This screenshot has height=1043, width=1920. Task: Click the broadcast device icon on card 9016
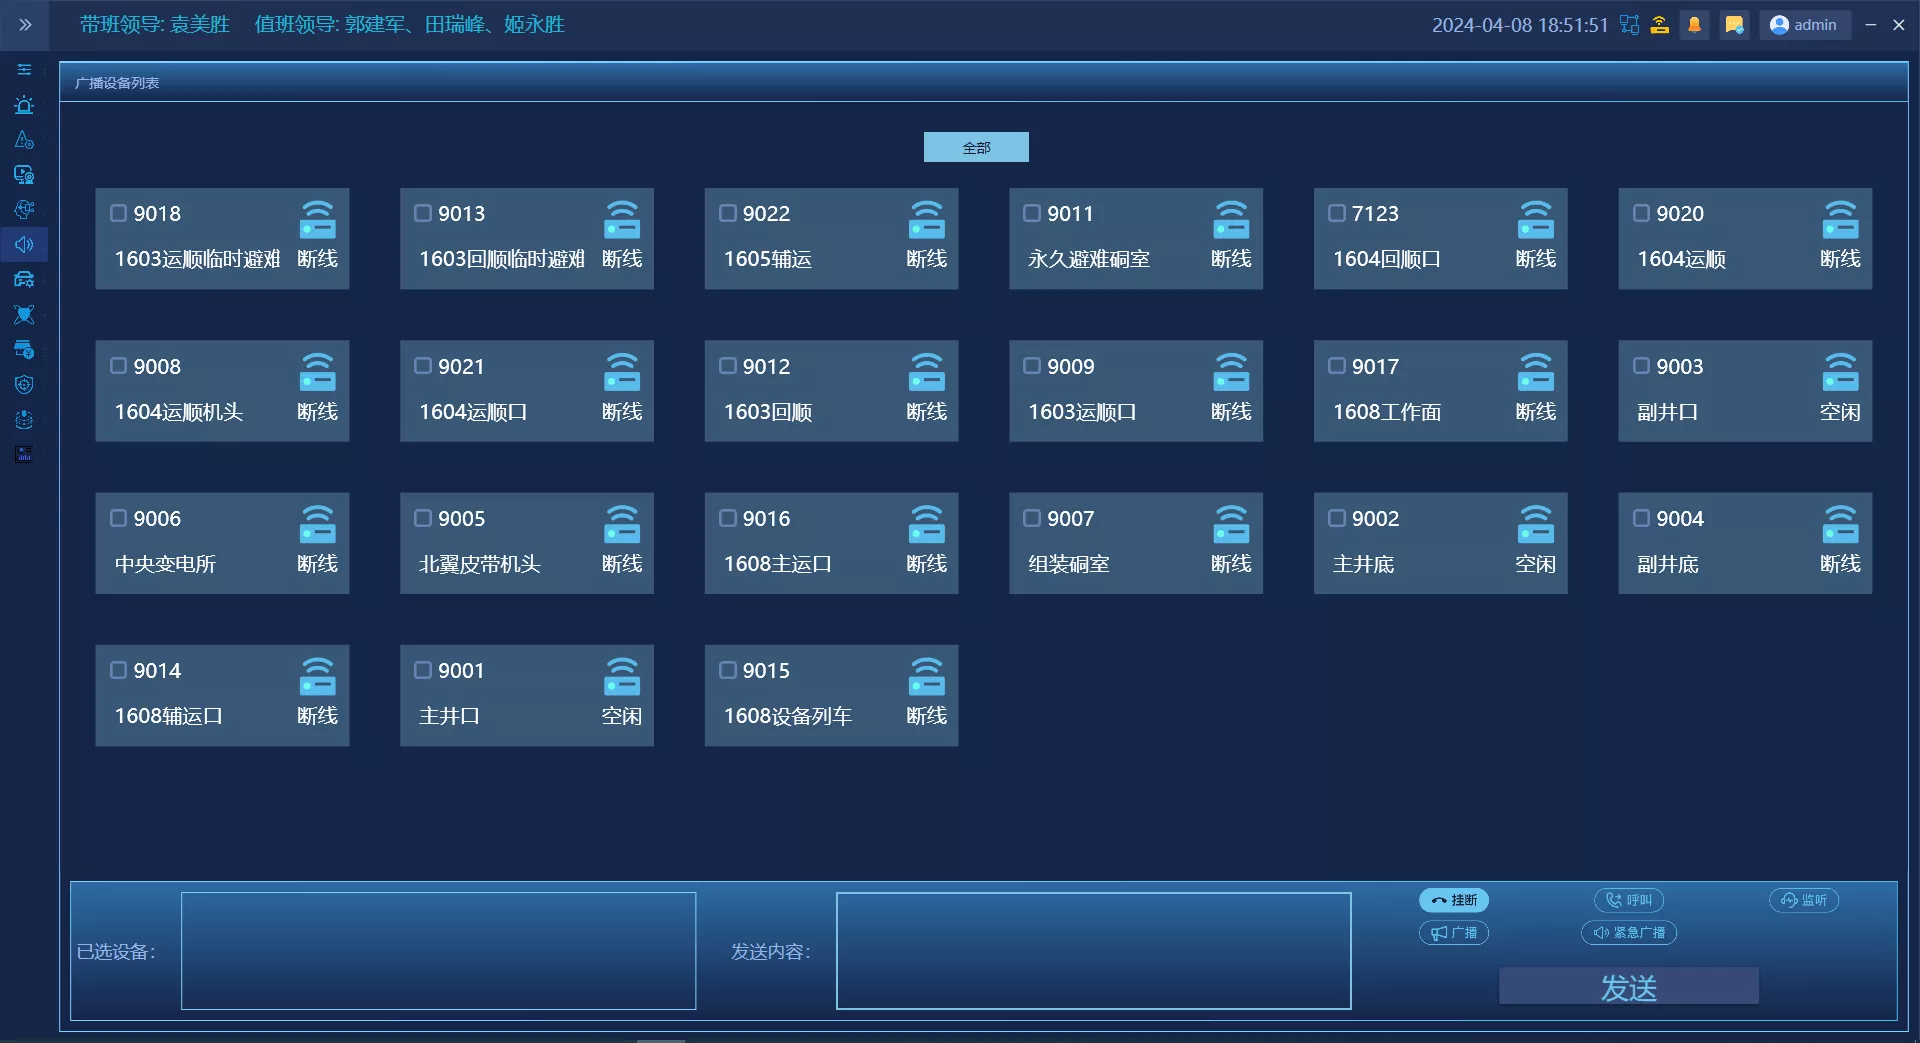coord(926,524)
